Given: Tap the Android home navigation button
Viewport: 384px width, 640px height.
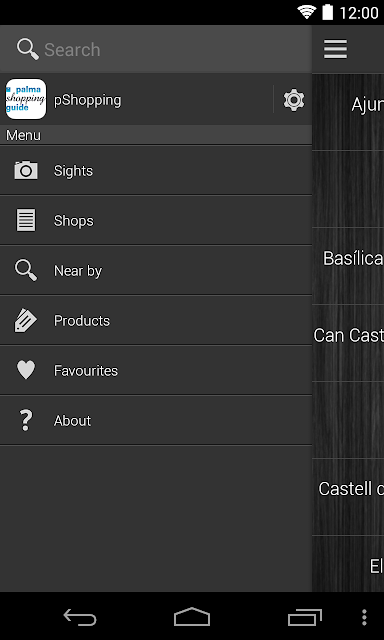Looking at the screenshot, I should [192, 617].
